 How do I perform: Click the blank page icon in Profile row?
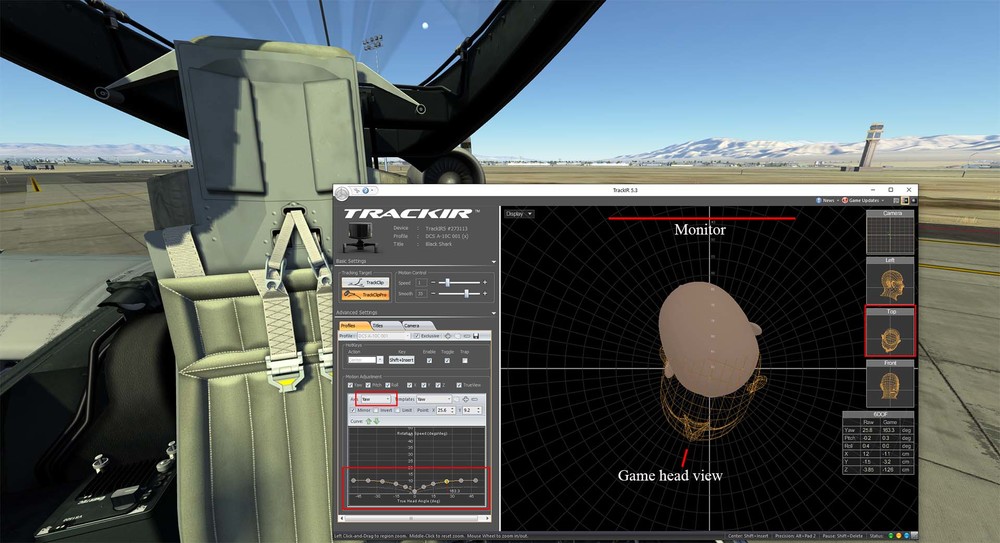[x=458, y=336]
